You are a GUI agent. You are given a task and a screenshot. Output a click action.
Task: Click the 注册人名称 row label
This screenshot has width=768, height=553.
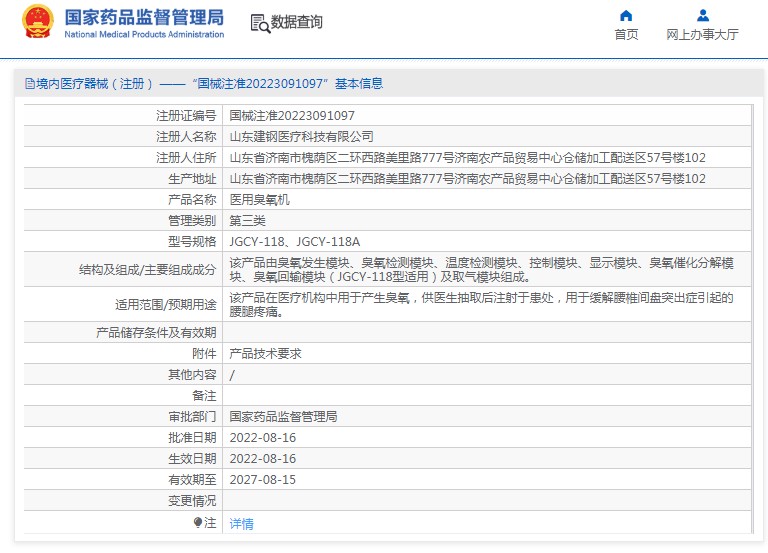pyautogui.click(x=186, y=137)
